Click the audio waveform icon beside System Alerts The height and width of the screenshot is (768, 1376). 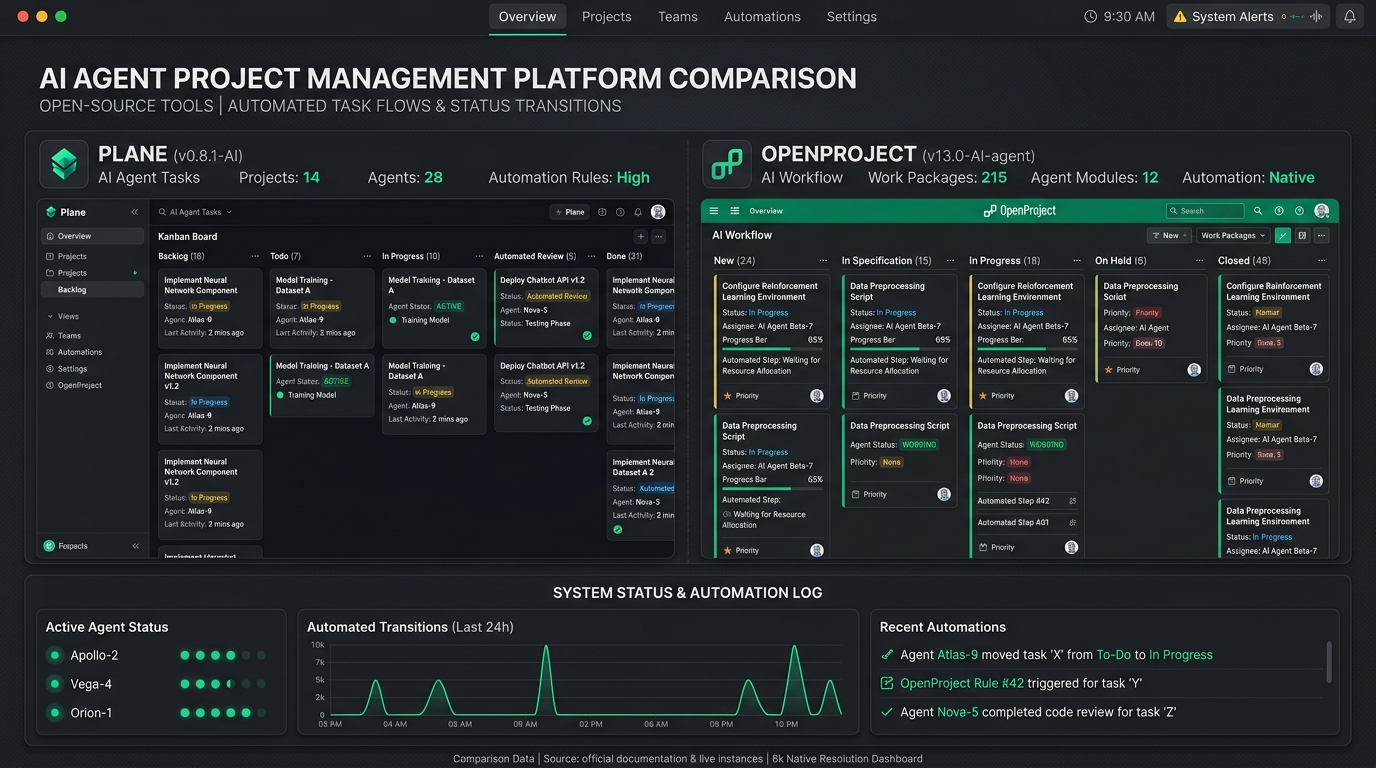point(1316,17)
